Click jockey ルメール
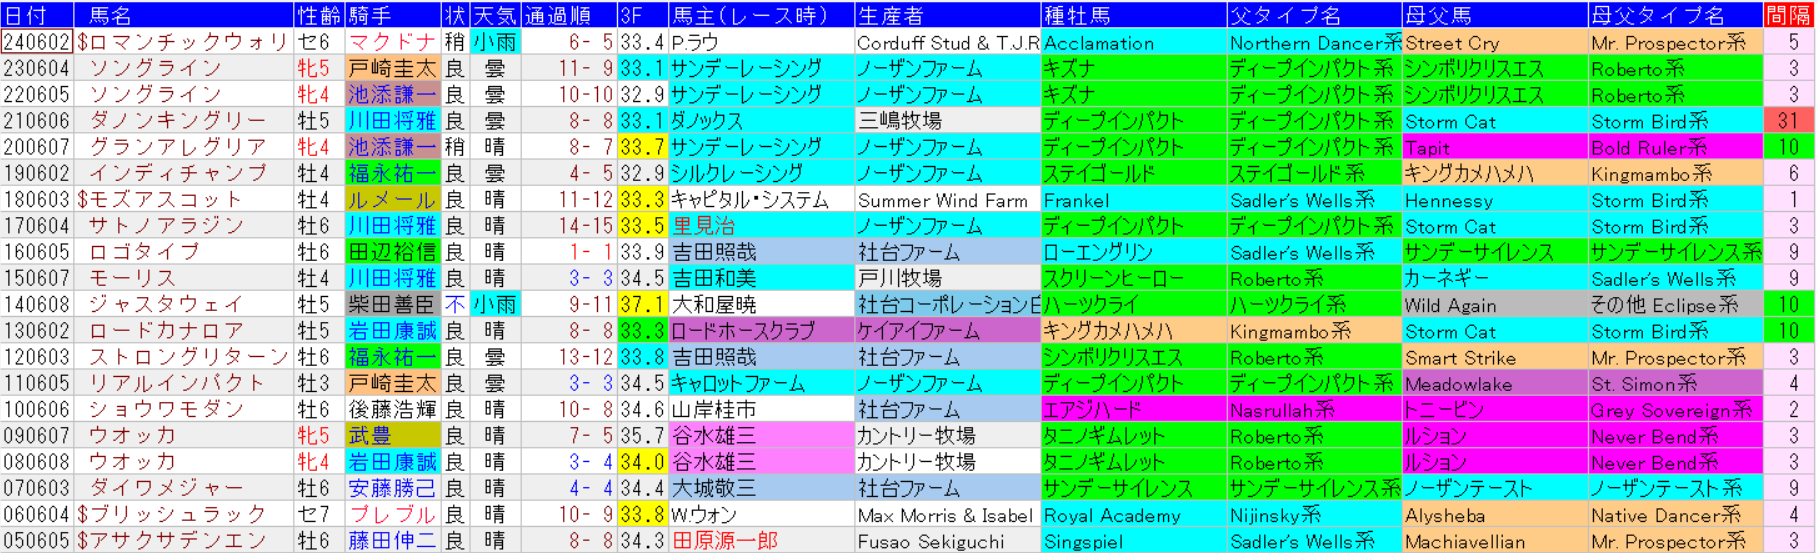The image size is (1818, 553). coord(393,199)
